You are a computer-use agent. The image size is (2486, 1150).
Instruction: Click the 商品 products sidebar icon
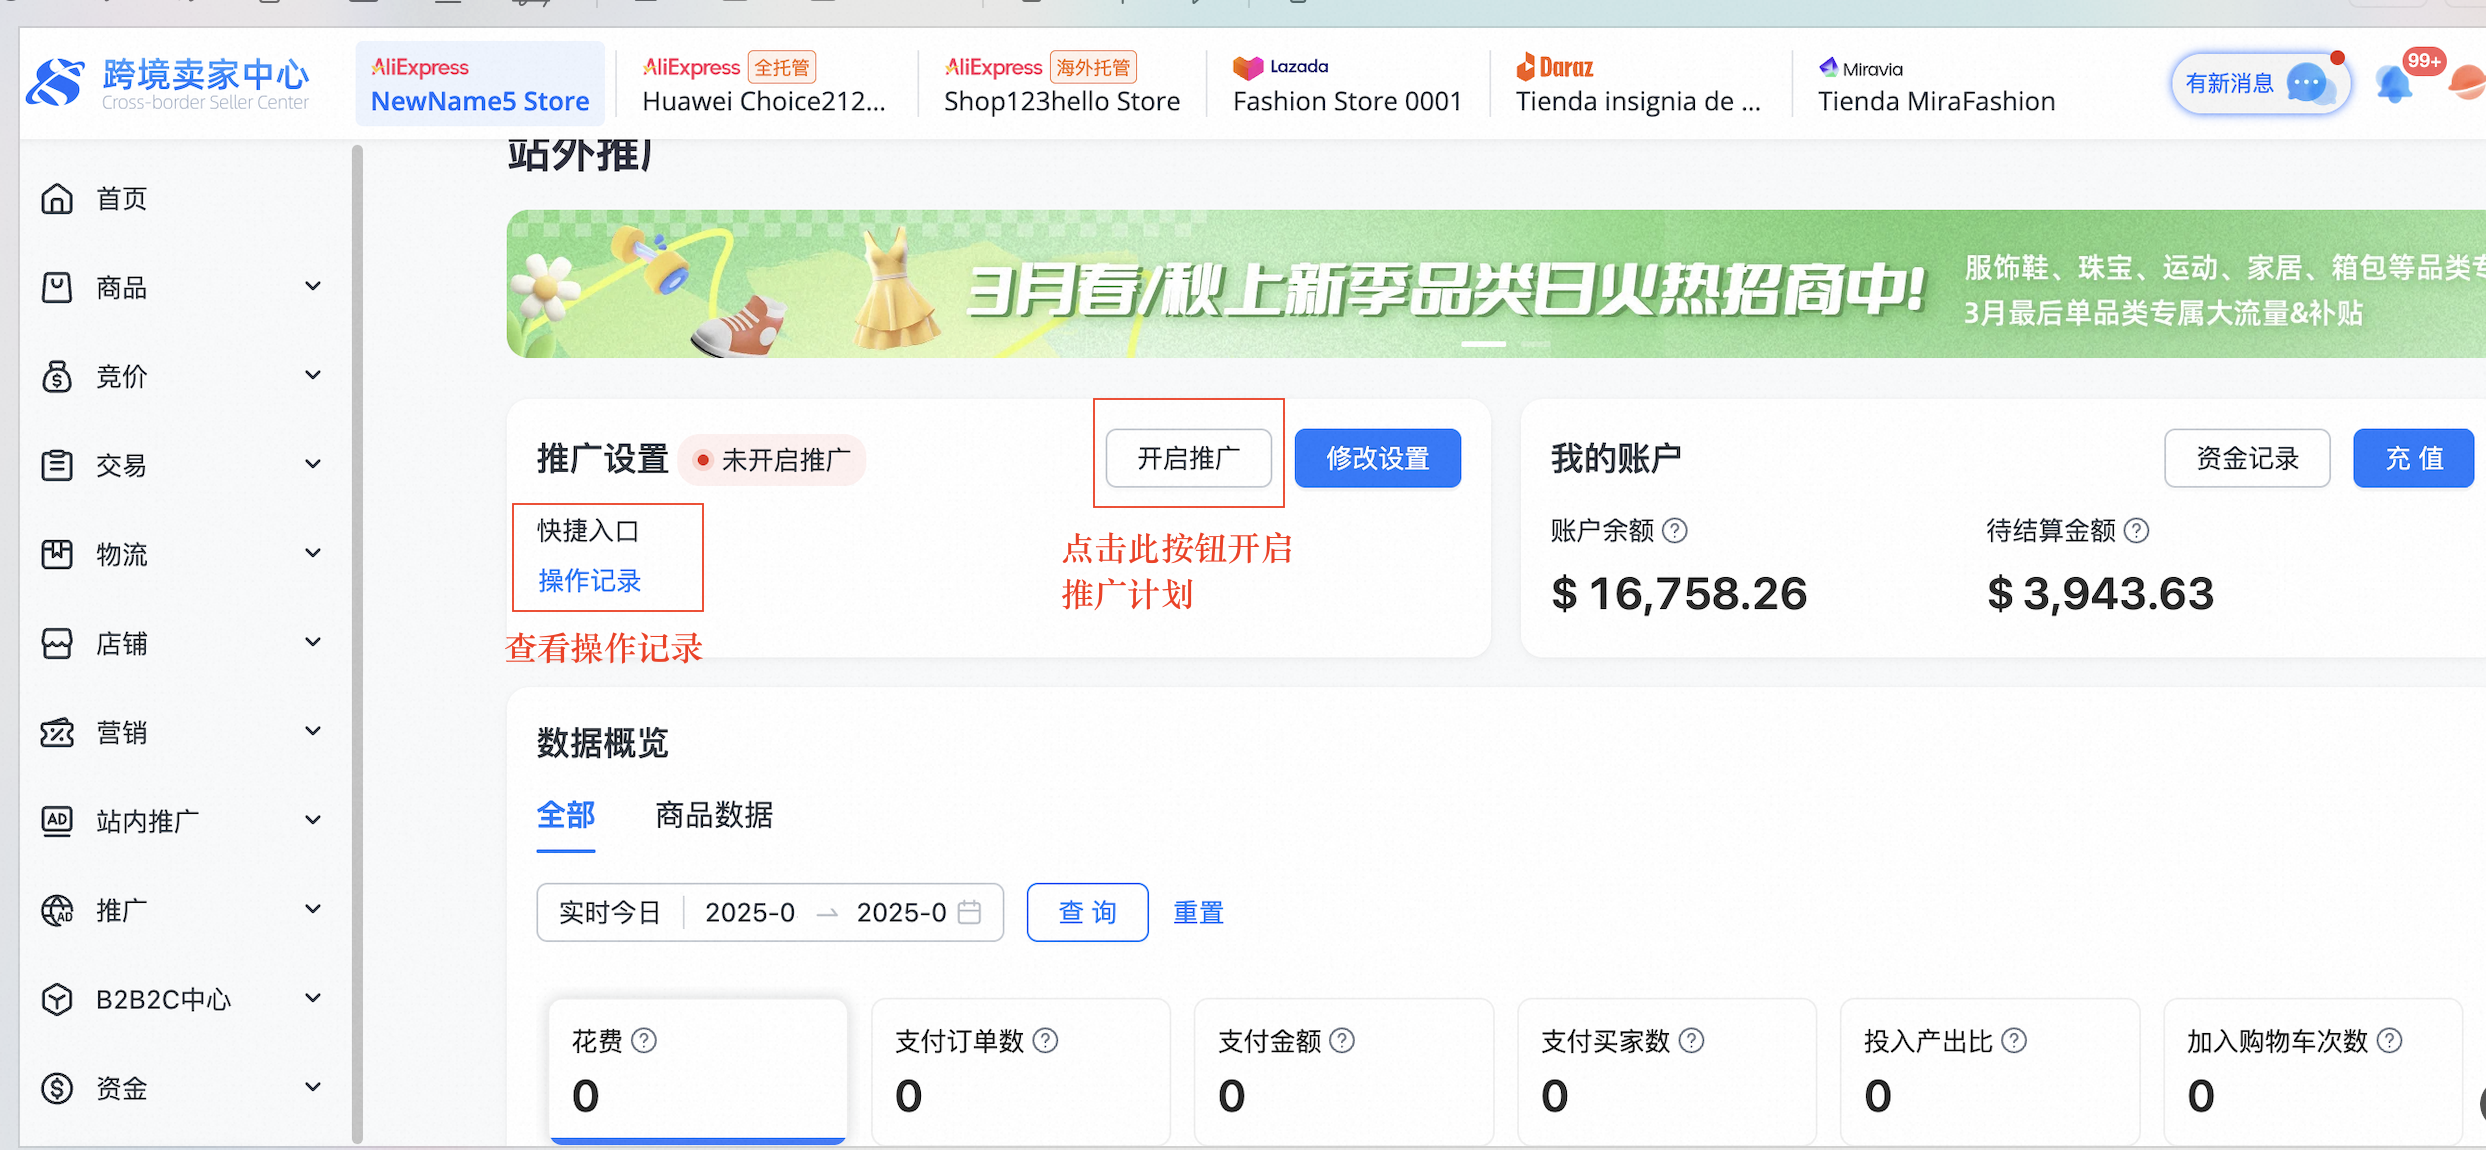(57, 288)
